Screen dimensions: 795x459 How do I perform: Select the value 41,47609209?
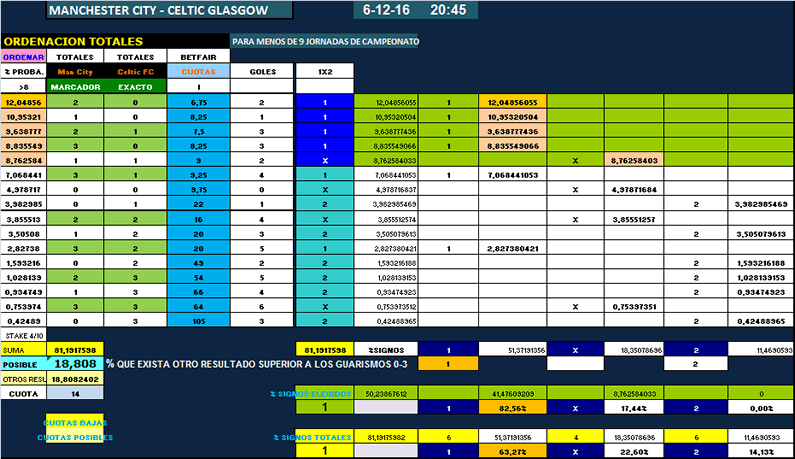coord(512,394)
